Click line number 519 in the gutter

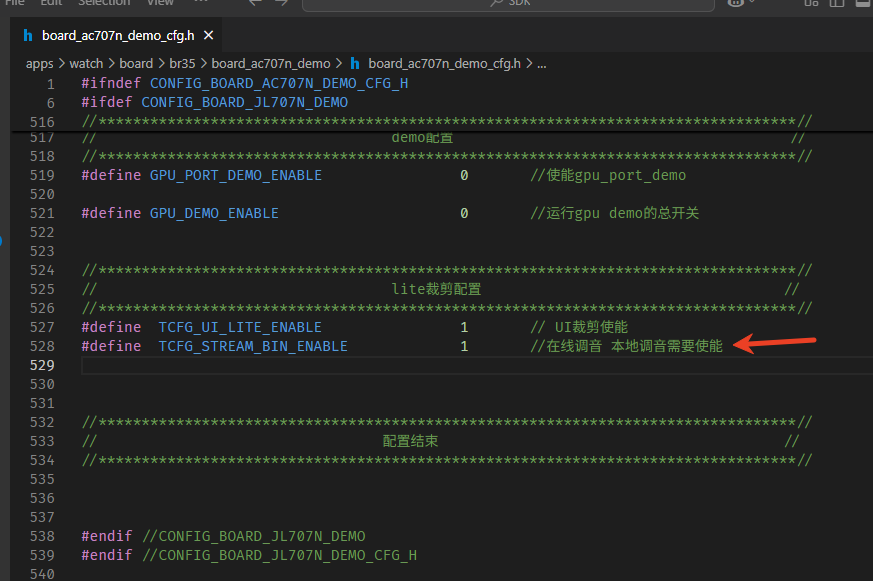pos(42,175)
